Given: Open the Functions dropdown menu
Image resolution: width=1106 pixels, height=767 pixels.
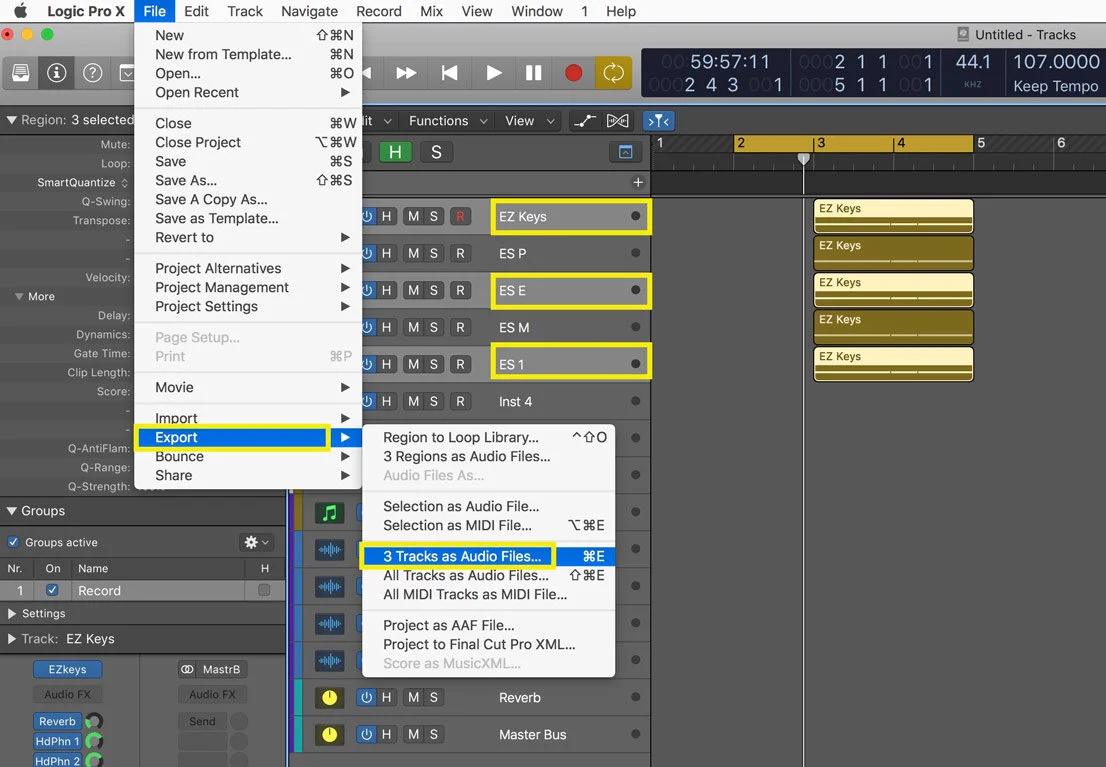Looking at the screenshot, I should [448, 121].
